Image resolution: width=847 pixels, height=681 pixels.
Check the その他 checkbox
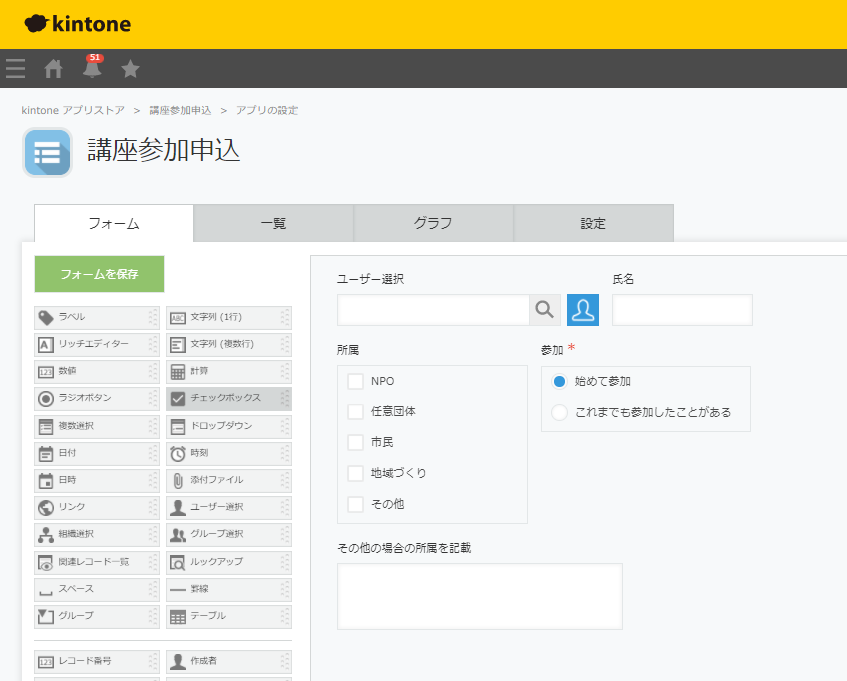pos(355,504)
